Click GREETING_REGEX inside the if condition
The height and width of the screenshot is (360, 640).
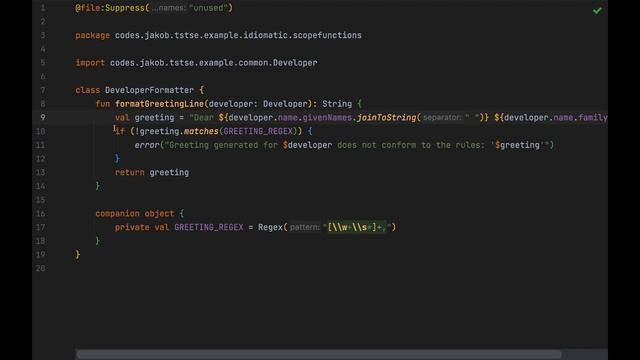click(258, 131)
